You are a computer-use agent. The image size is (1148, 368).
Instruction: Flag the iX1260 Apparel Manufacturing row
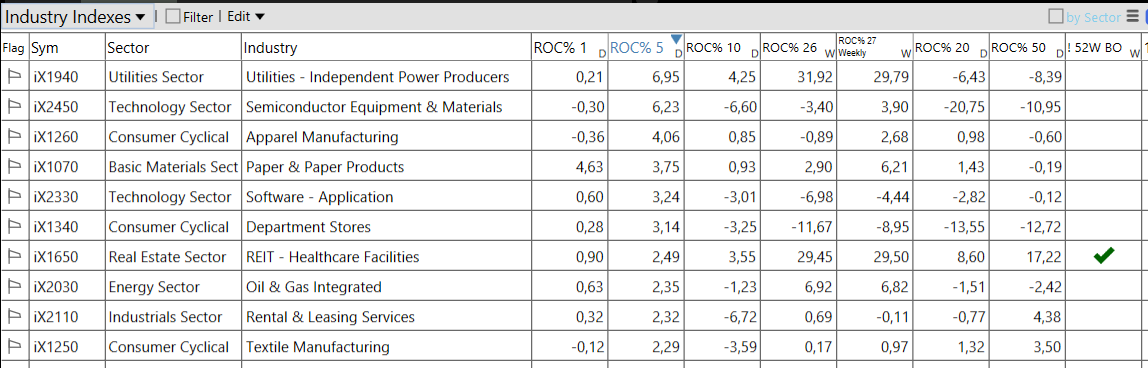point(14,137)
